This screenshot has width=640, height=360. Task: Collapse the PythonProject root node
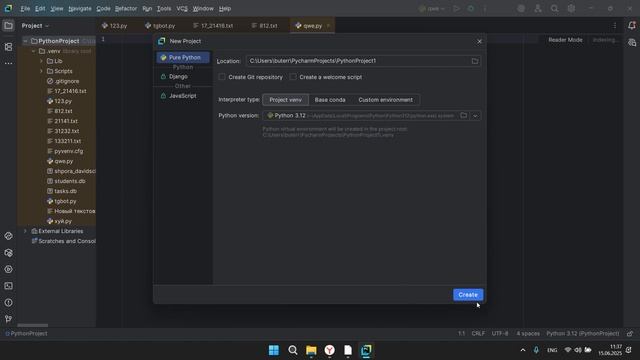[25, 41]
